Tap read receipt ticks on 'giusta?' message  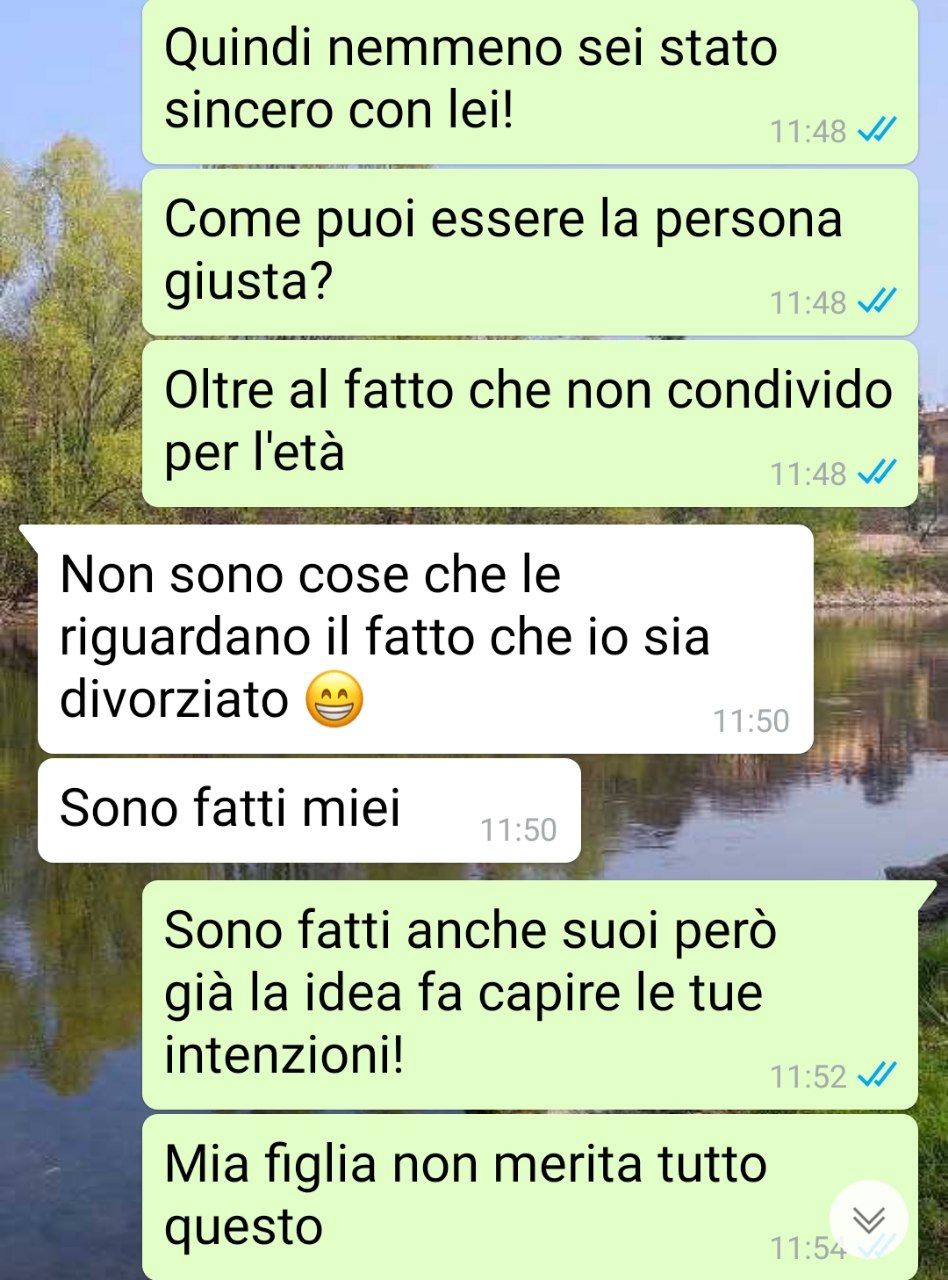point(878,301)
